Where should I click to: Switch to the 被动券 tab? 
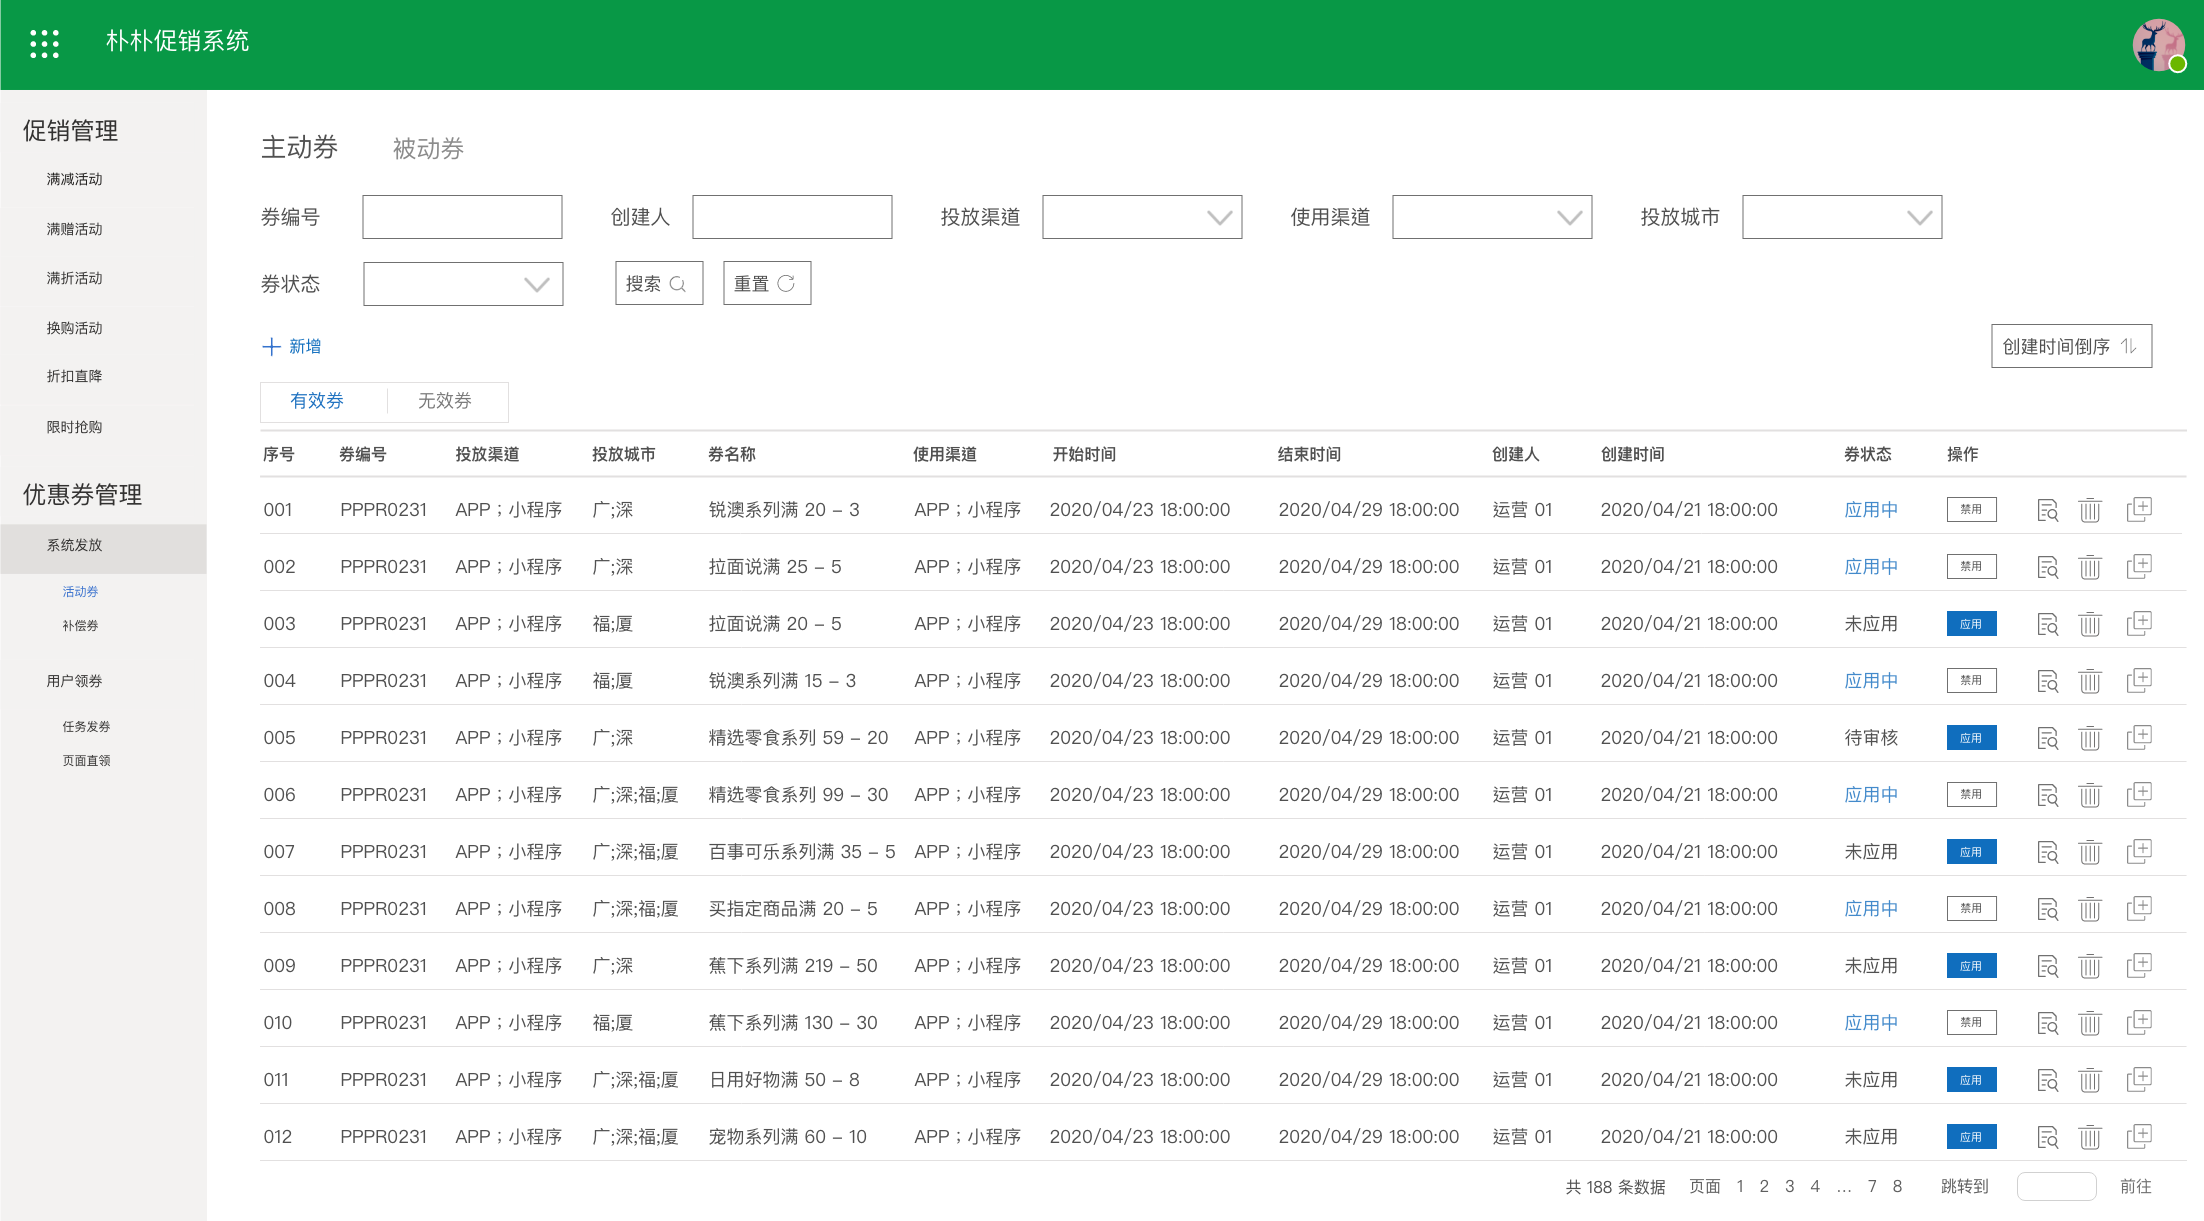coord(428,149)
